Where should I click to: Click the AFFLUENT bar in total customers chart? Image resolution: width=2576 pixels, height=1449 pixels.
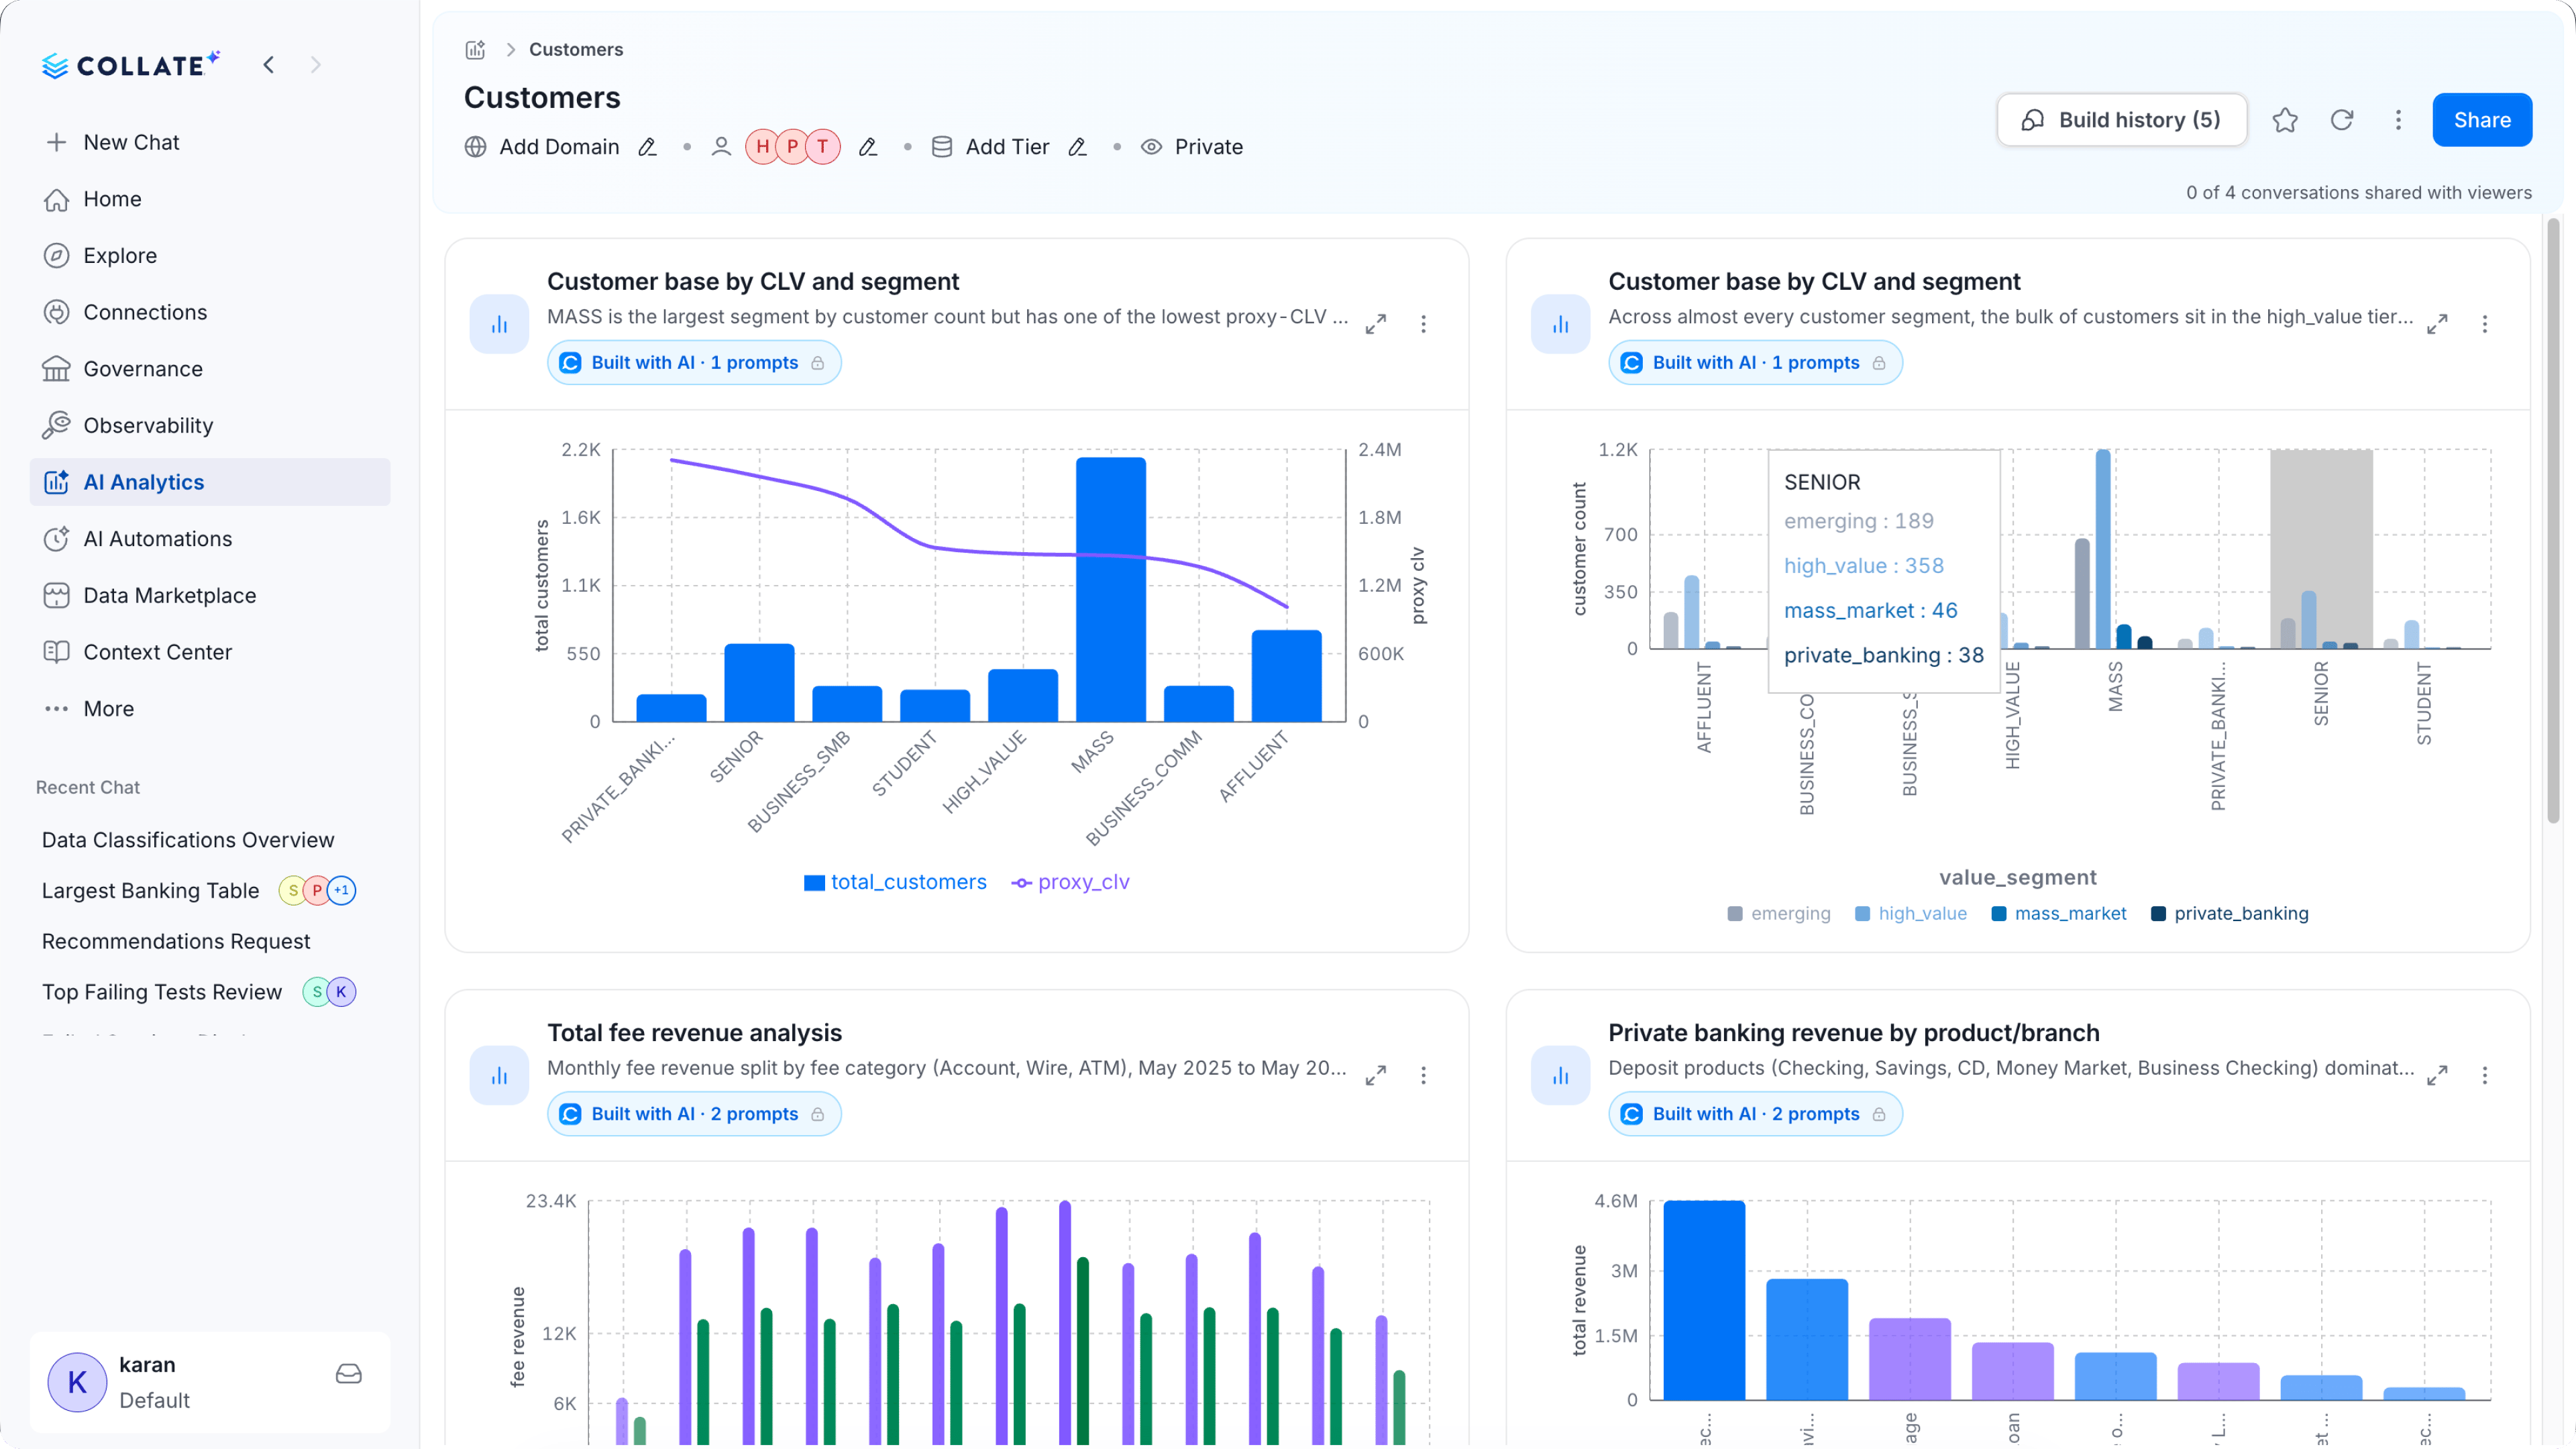[1287, 676]
